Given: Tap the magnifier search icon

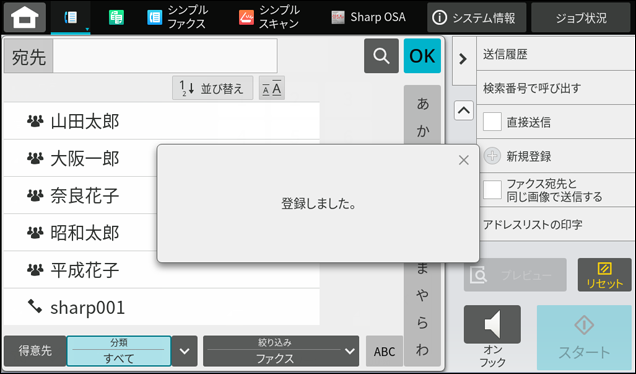Looking at the screenshot, I should (x=381, y=56).
